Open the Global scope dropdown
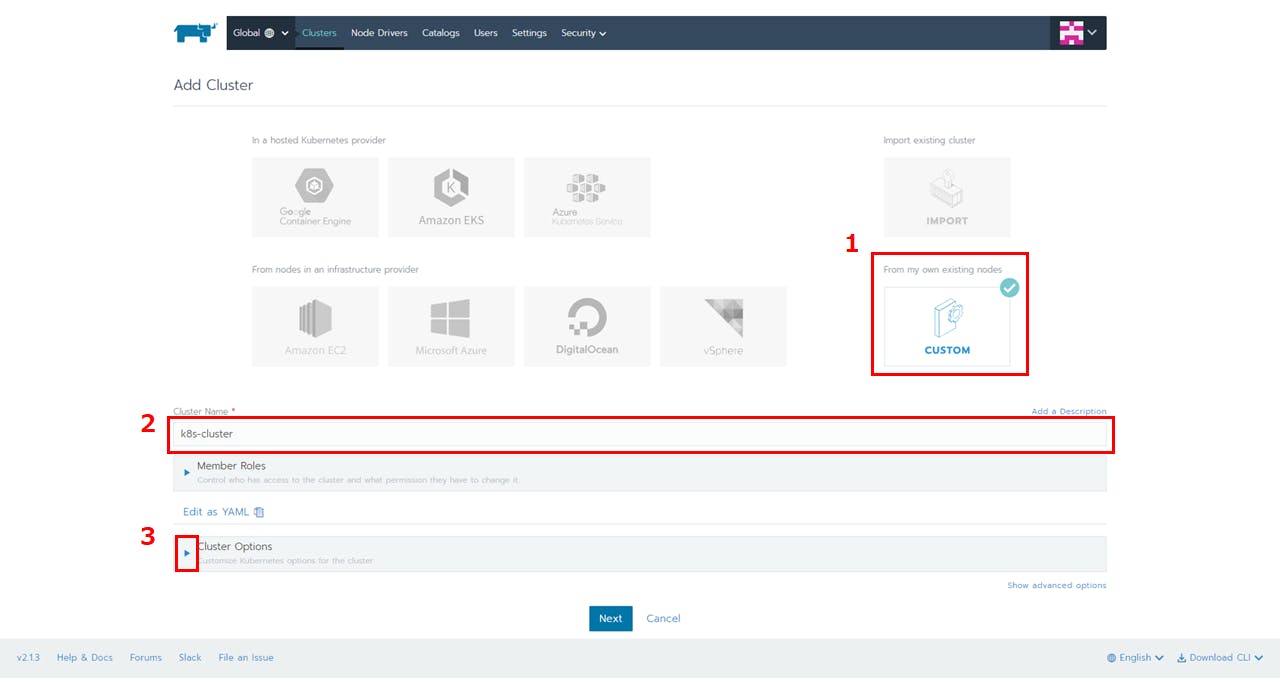This screenshot has width=1280, height=678. [261, 33]
